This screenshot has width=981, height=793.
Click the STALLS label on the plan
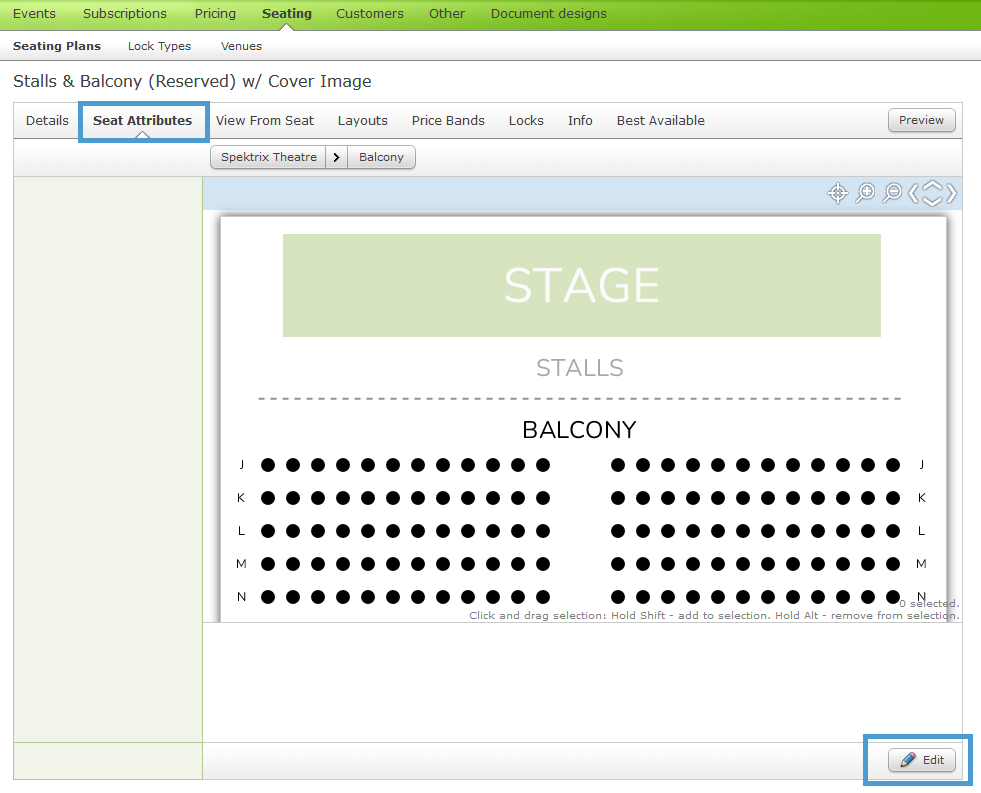pyautogui.click(x=580, y=368)
